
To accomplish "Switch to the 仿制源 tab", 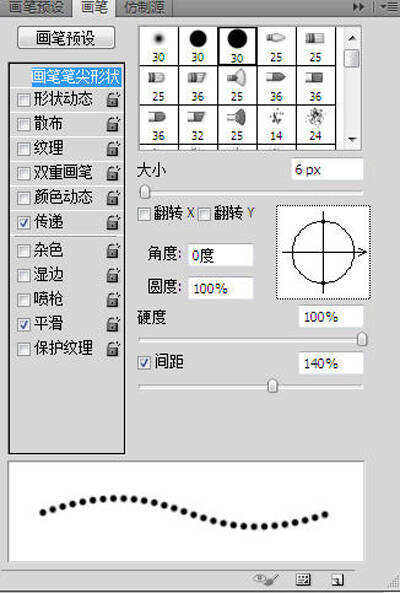I will pyautogui.click(x=144, y=8).
